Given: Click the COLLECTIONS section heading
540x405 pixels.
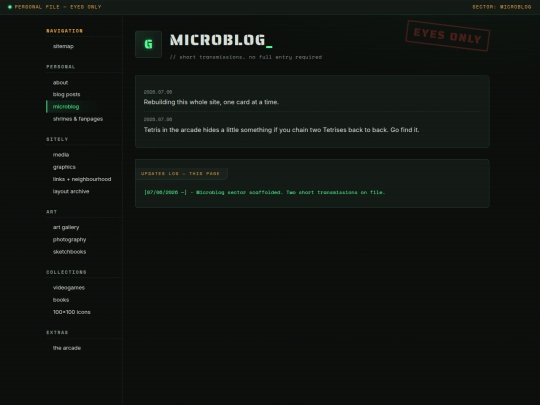Looking at the screenshot, I should (66, 272).
